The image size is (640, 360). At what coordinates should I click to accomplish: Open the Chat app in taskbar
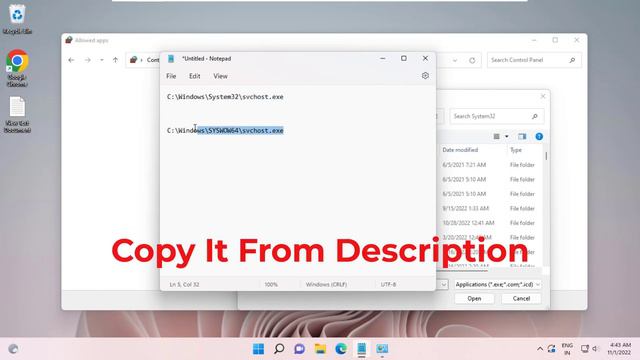point(300,349)
